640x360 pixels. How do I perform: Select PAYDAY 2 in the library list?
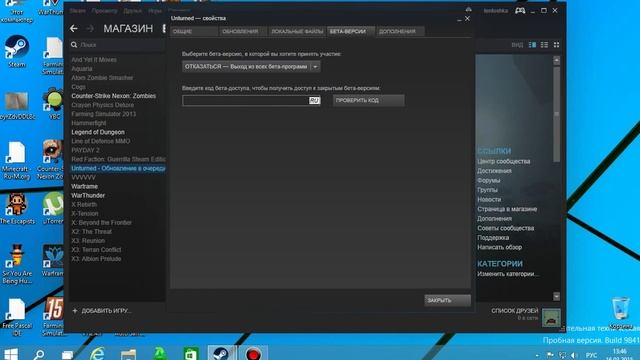(x=85, y=150)
